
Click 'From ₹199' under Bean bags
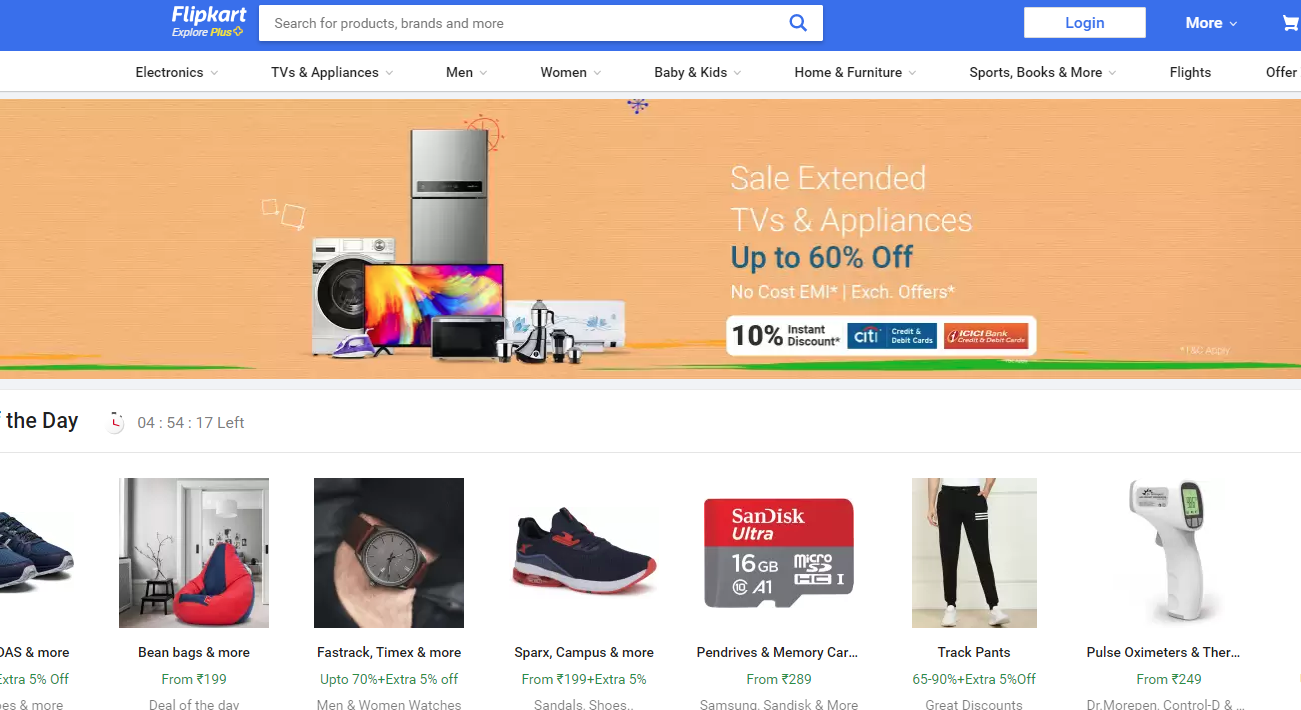pos(194,679)
